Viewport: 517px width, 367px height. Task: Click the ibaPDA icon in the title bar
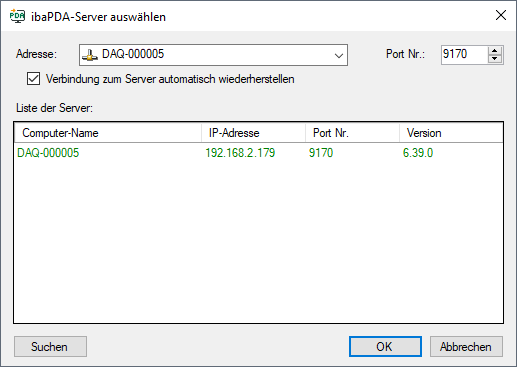(x=17, y=16)
